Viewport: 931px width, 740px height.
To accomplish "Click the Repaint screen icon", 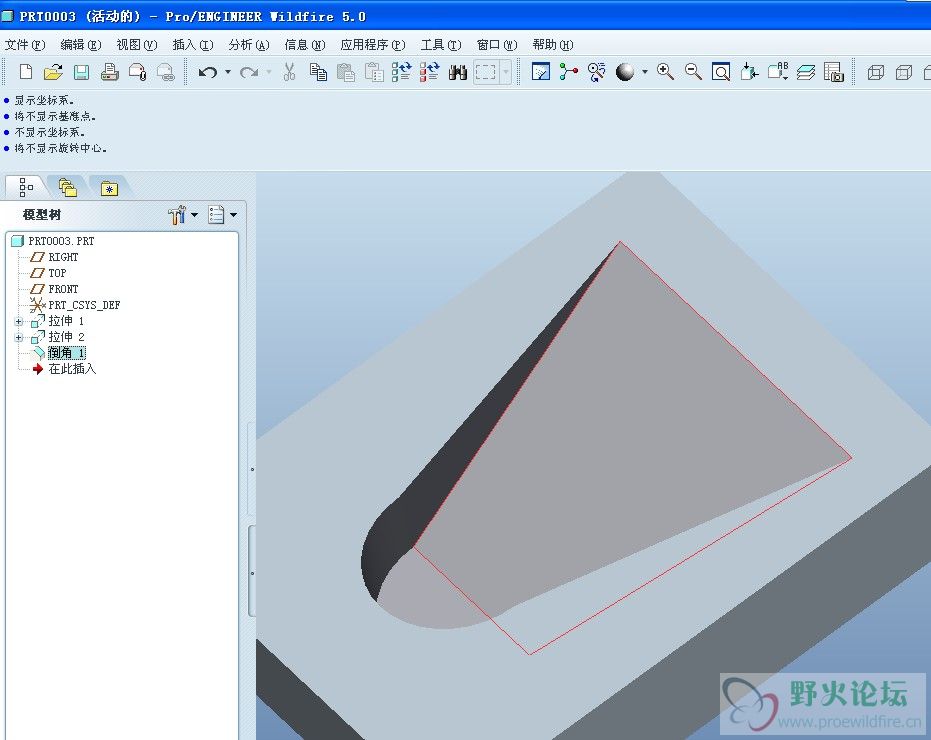I will pos(540,72).
